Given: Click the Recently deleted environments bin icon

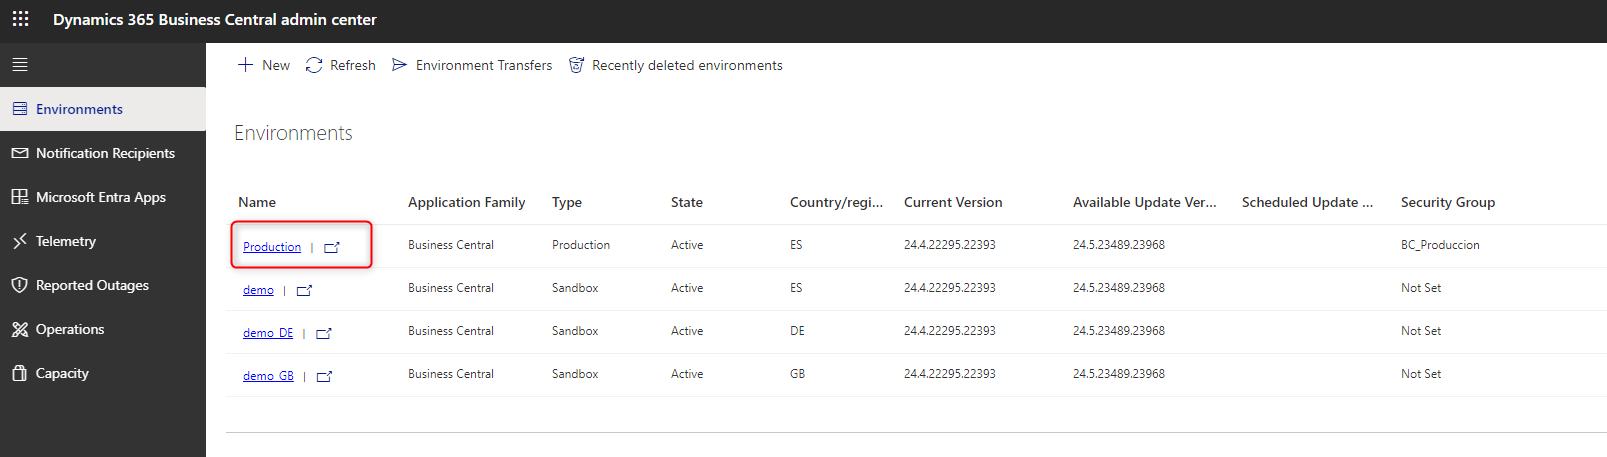Looking at the screenshot, I should coord(577,65).
